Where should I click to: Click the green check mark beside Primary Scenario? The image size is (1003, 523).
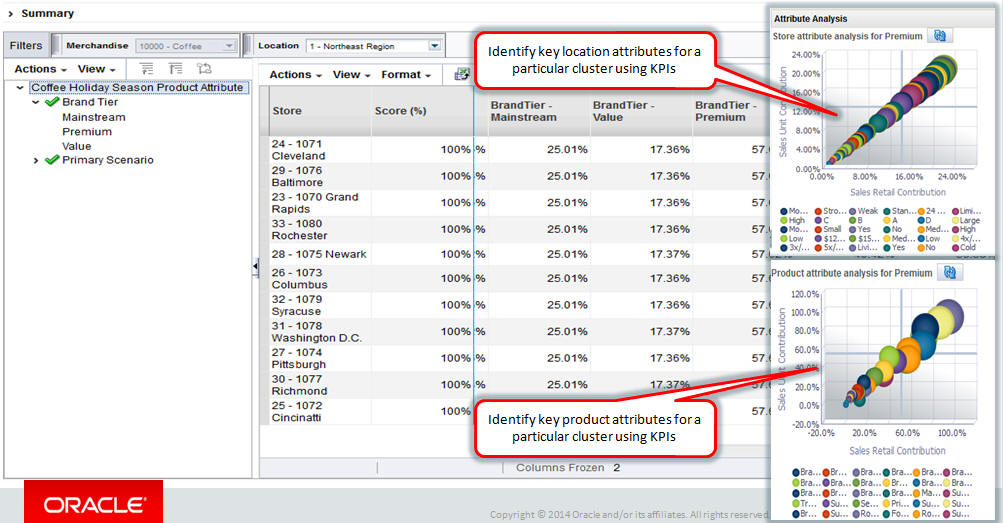click(52, 160)
